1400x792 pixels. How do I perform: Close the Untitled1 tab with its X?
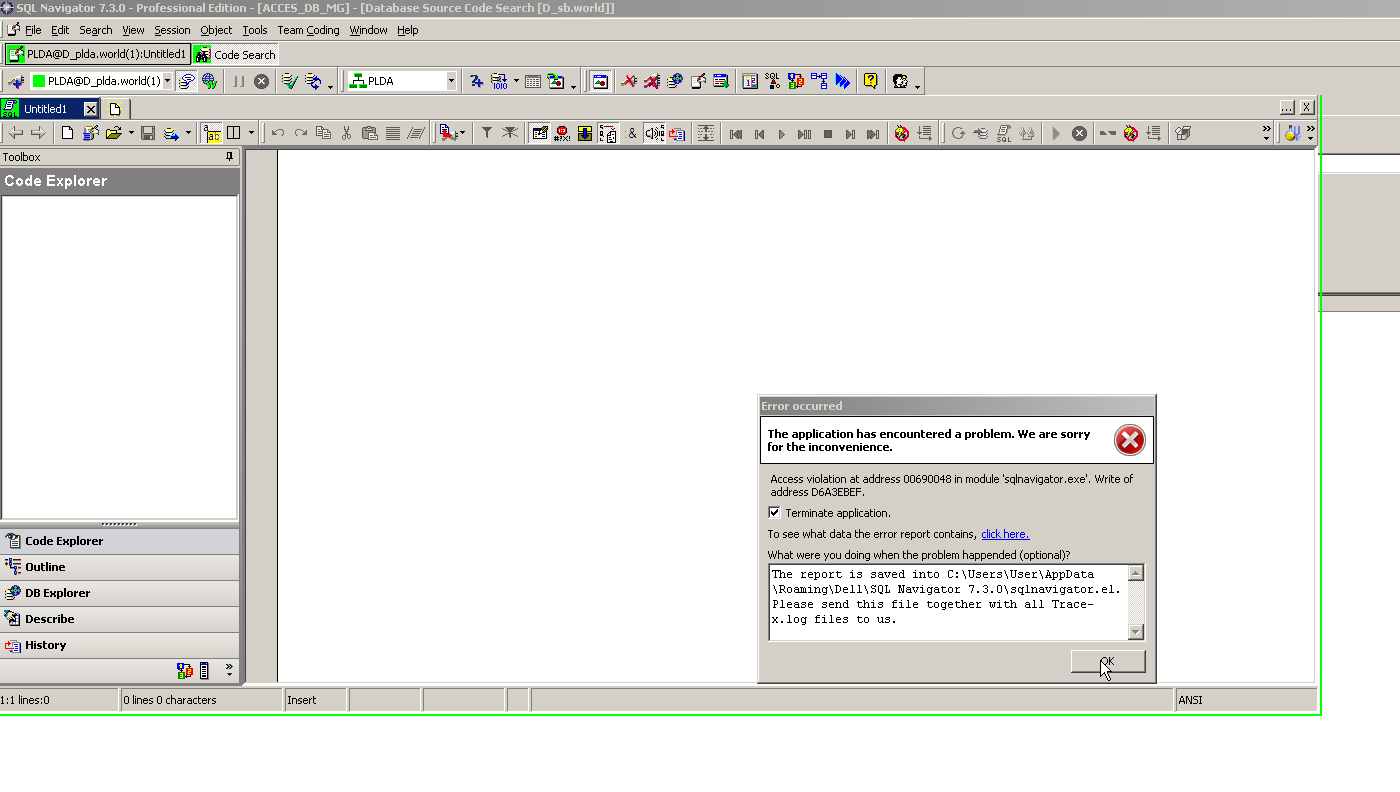[x=90, y=109]
